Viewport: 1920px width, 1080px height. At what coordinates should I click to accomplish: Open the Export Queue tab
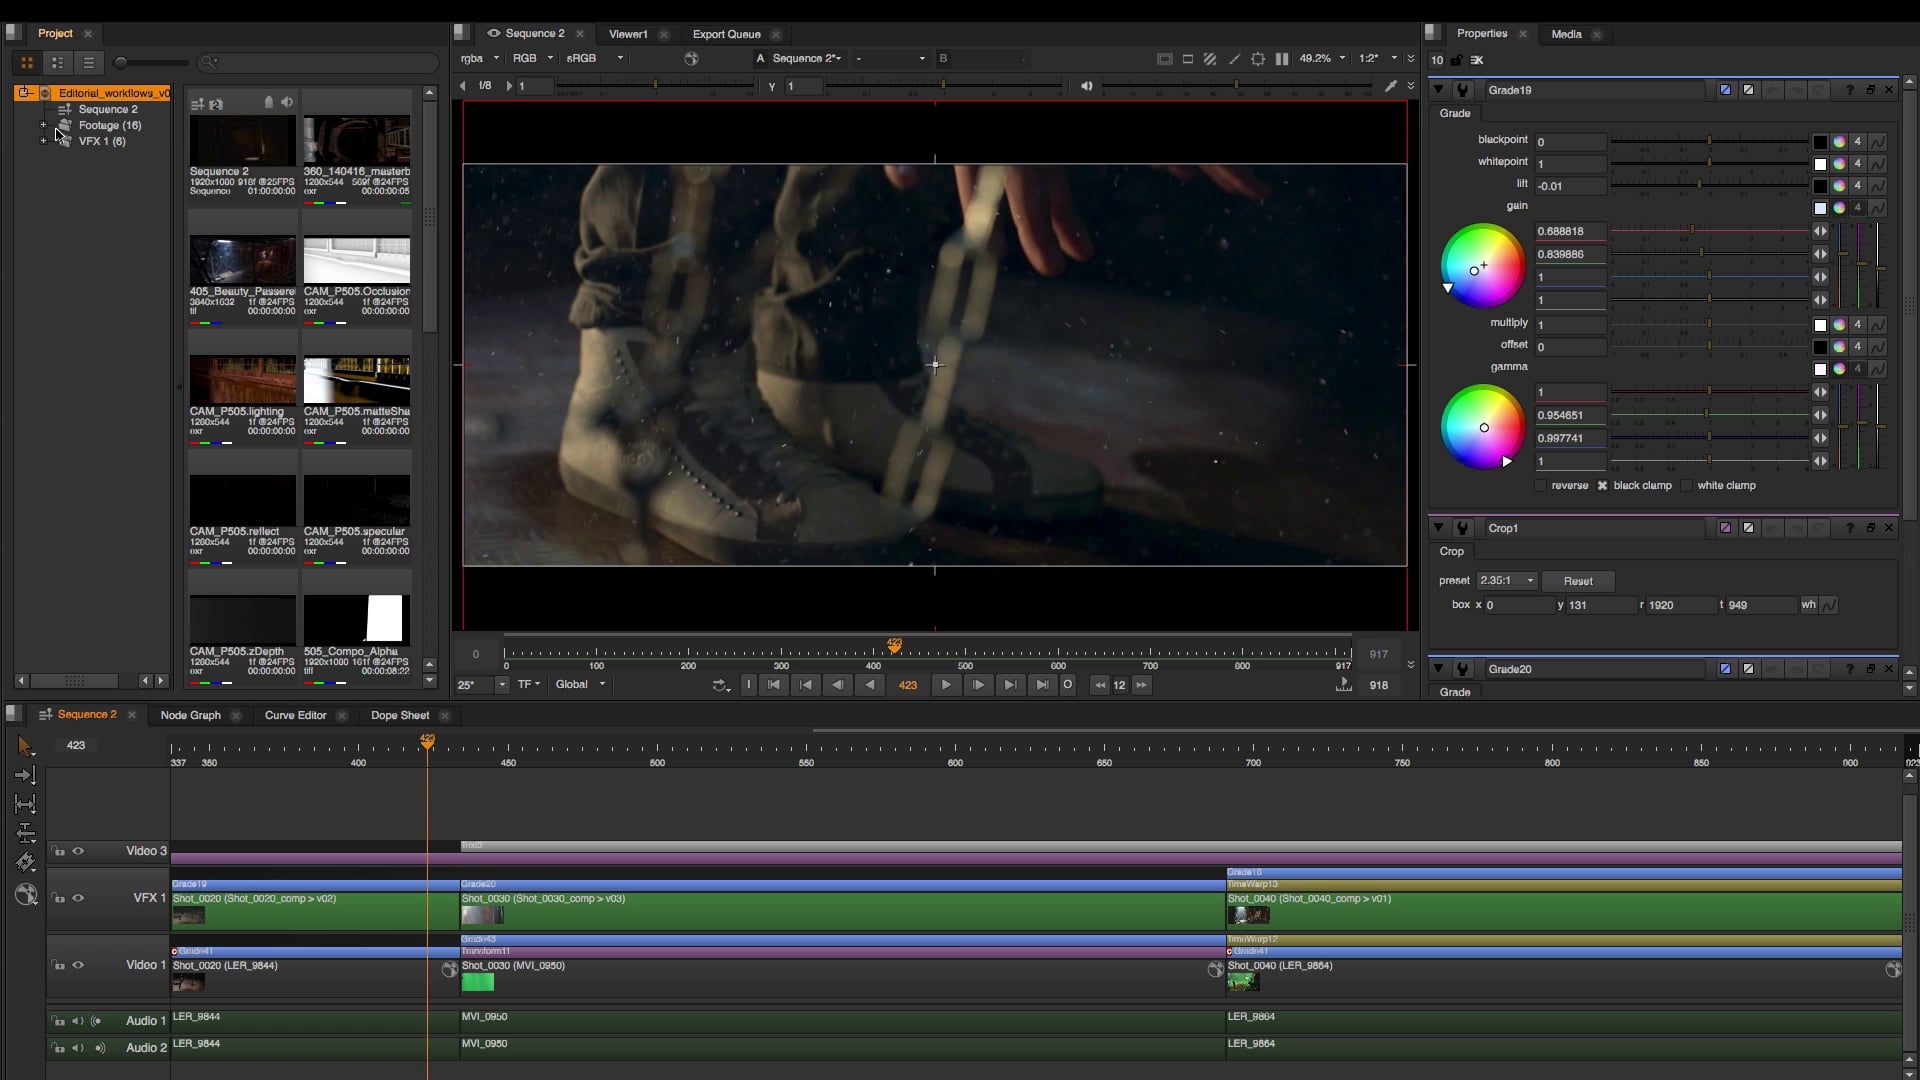tap(726, 34)
